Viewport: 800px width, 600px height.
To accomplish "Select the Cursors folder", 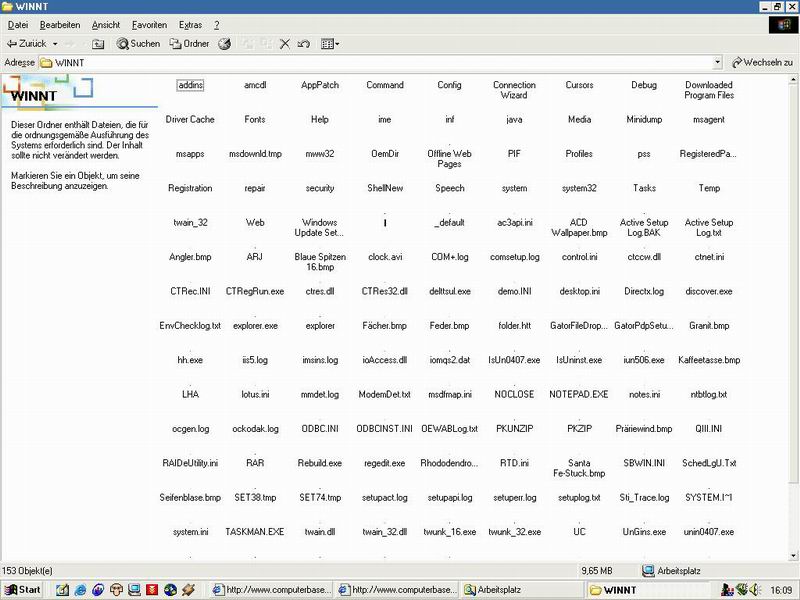I will click(579, 85).
